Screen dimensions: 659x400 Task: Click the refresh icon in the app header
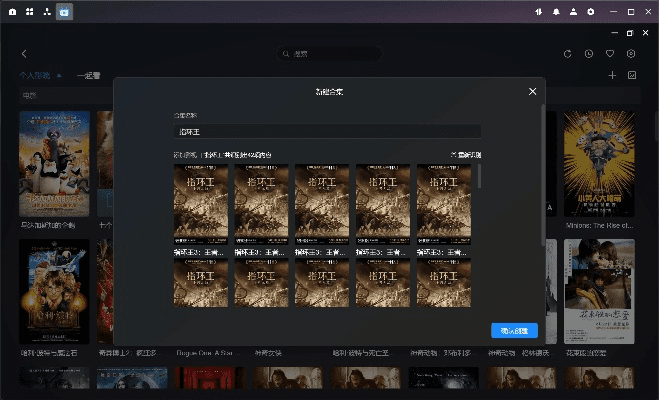(x=568, y=54)
